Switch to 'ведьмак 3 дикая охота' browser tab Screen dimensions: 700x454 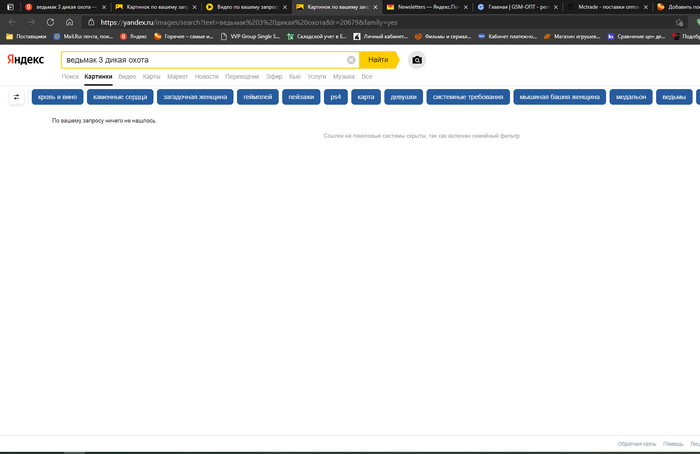pos(65,7)
